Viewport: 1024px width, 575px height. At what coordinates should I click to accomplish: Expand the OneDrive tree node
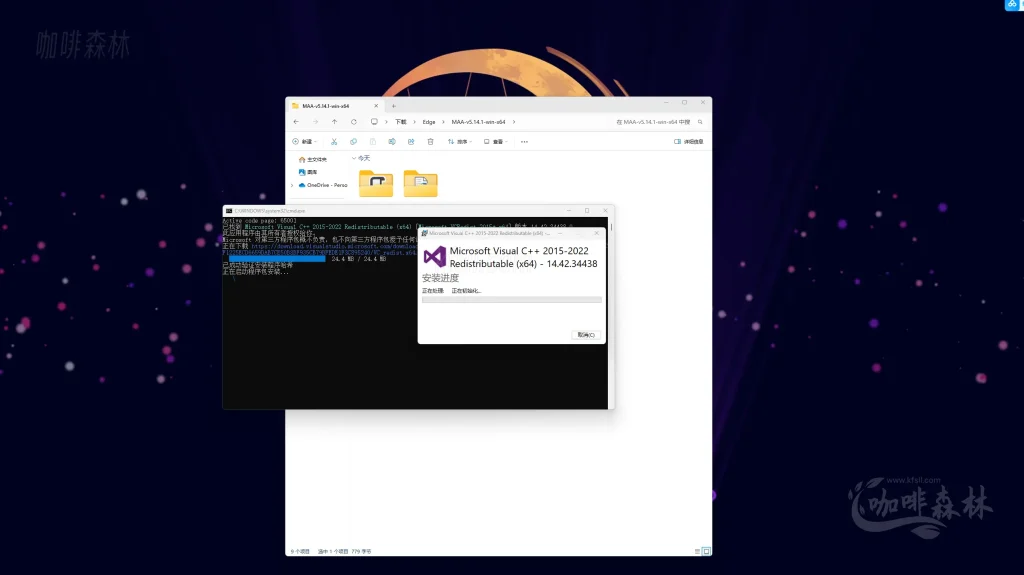(292, 185)
